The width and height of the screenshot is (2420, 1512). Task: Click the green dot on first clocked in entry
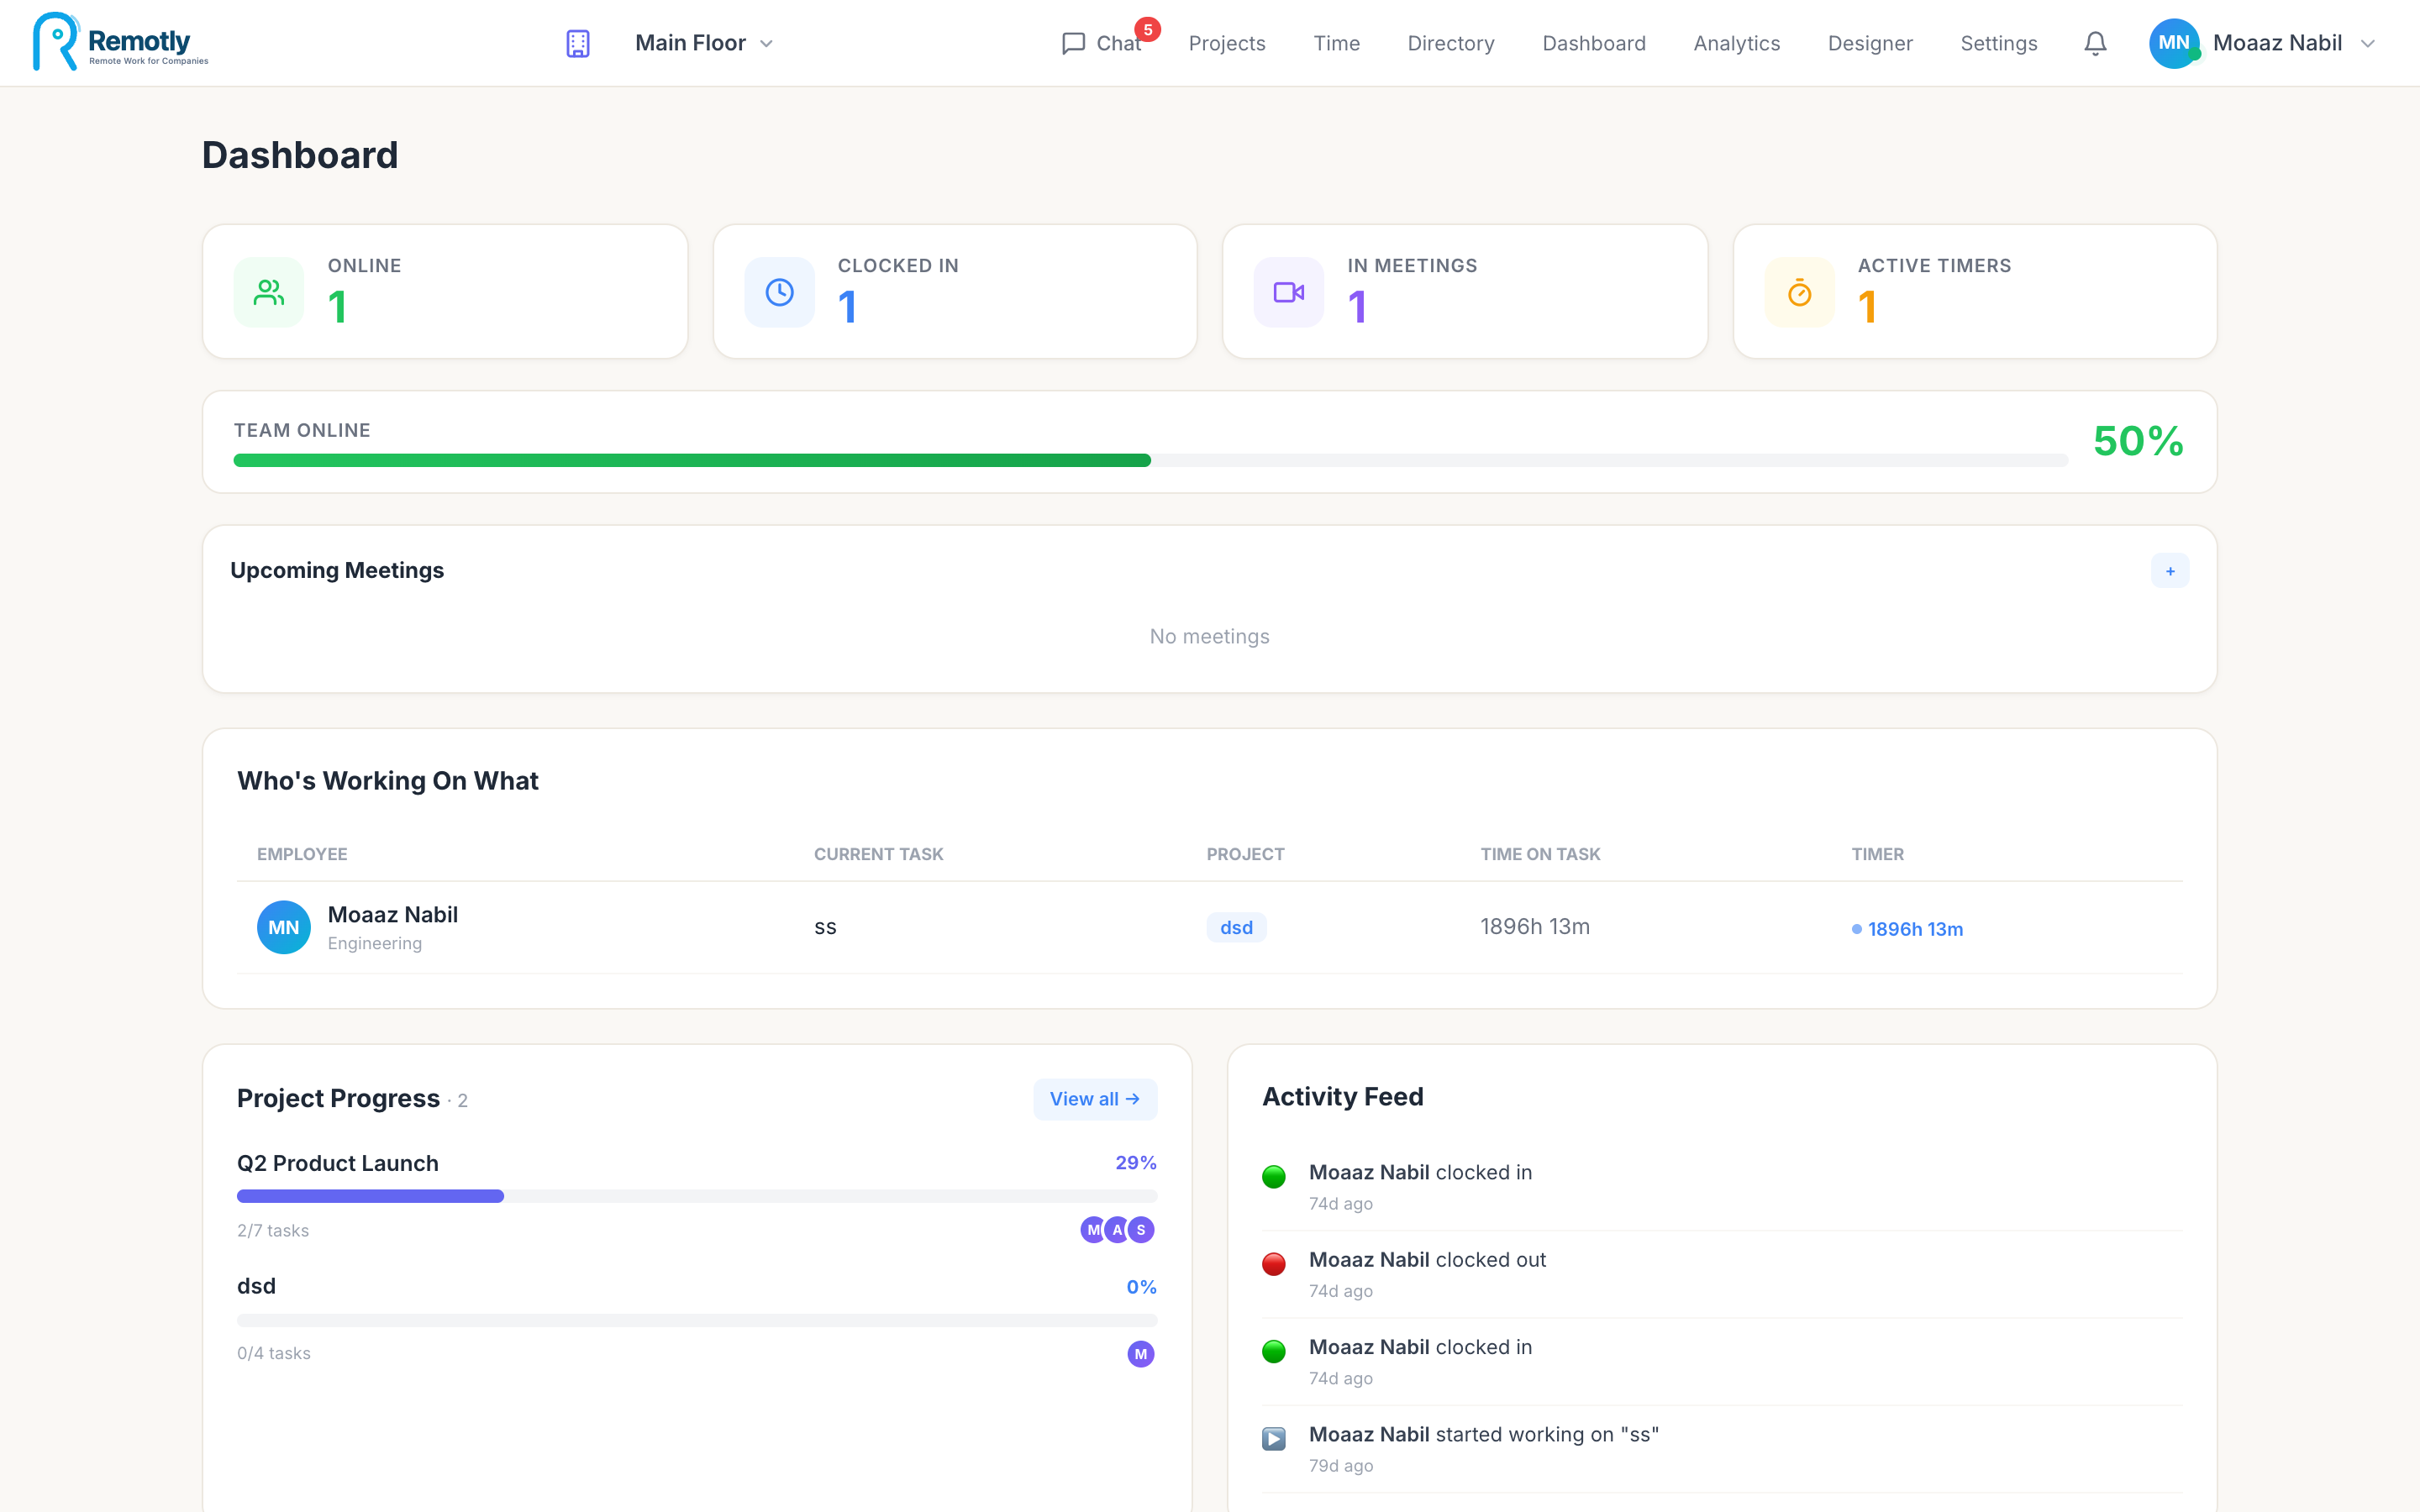pos(1273,1177)
